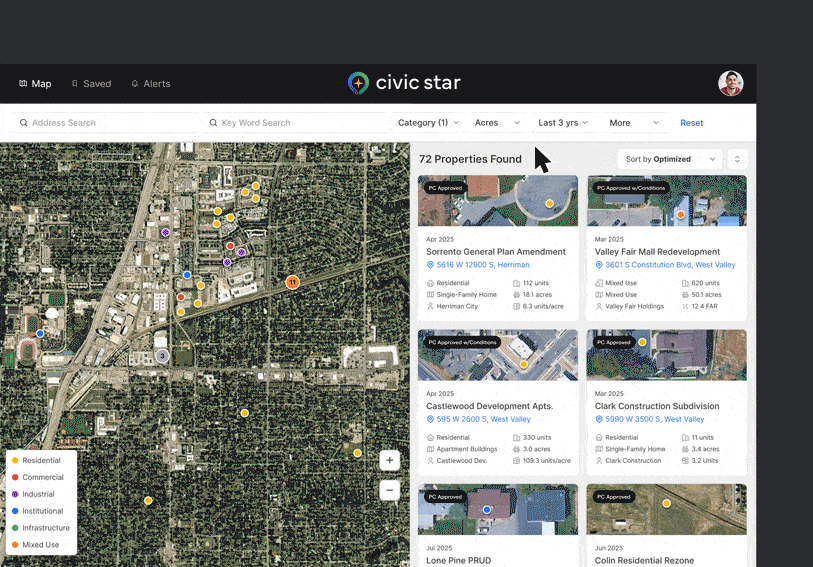Click the location pin icon beside 5616 W 12900 S

coord(430,265)
